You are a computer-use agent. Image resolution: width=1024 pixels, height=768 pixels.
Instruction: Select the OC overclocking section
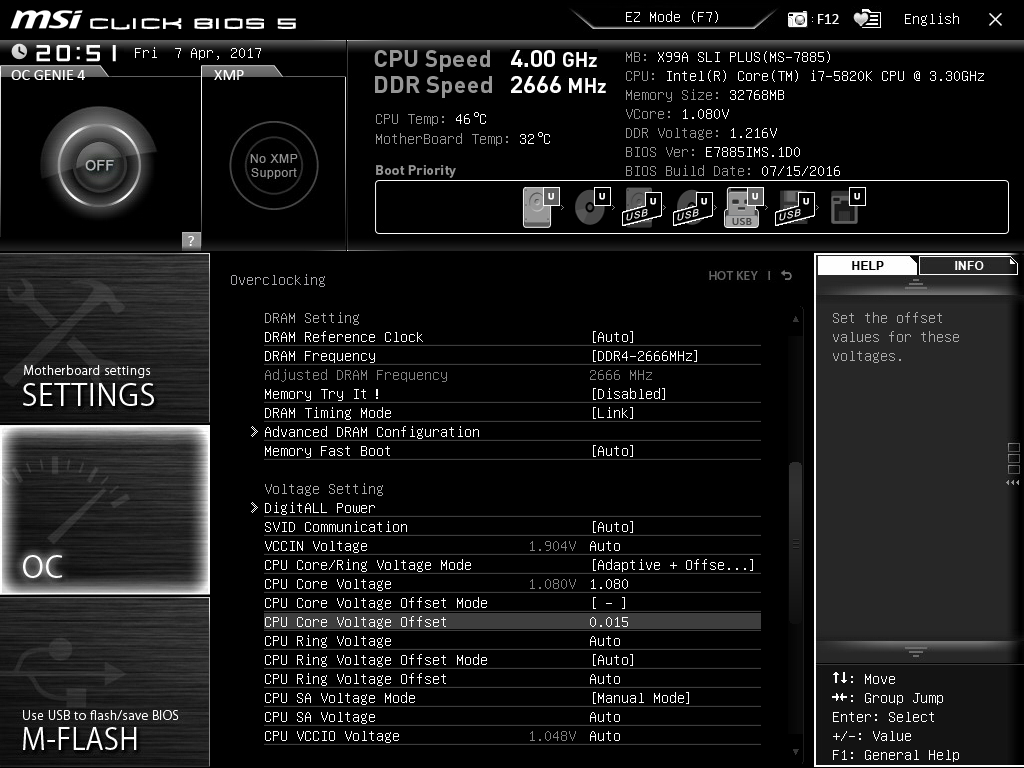(x=104, y=509)
